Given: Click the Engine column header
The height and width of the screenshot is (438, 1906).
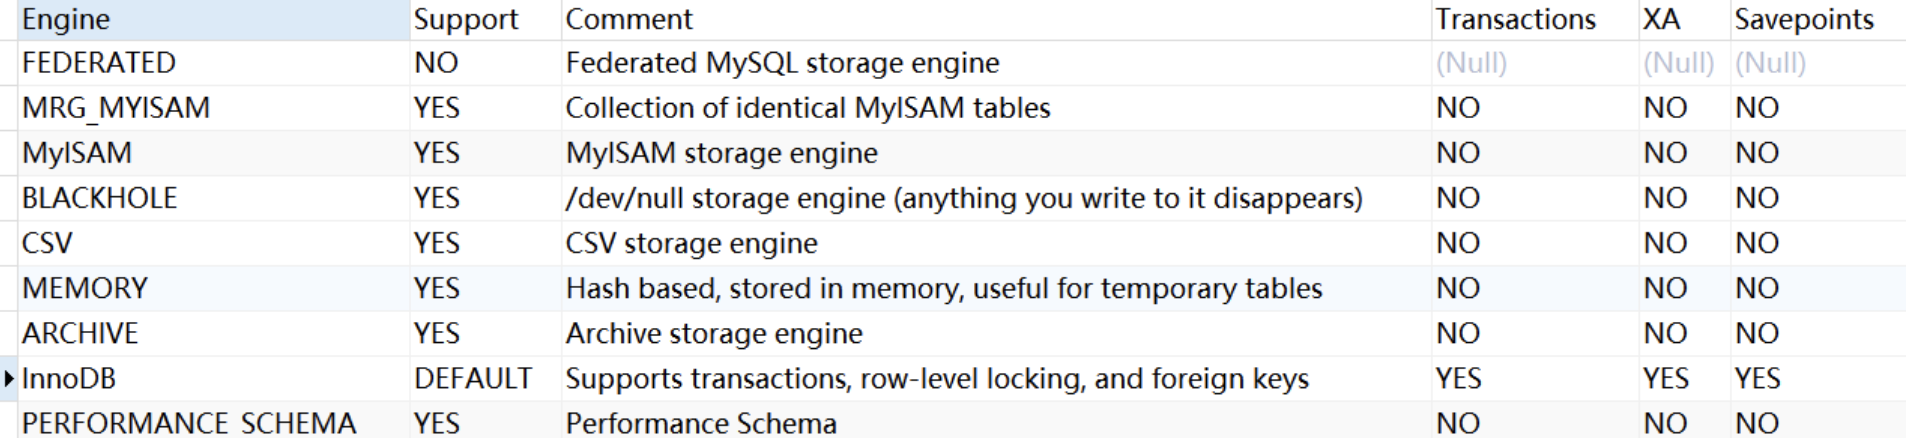Looking at the screenshot, I should [213, 20].
